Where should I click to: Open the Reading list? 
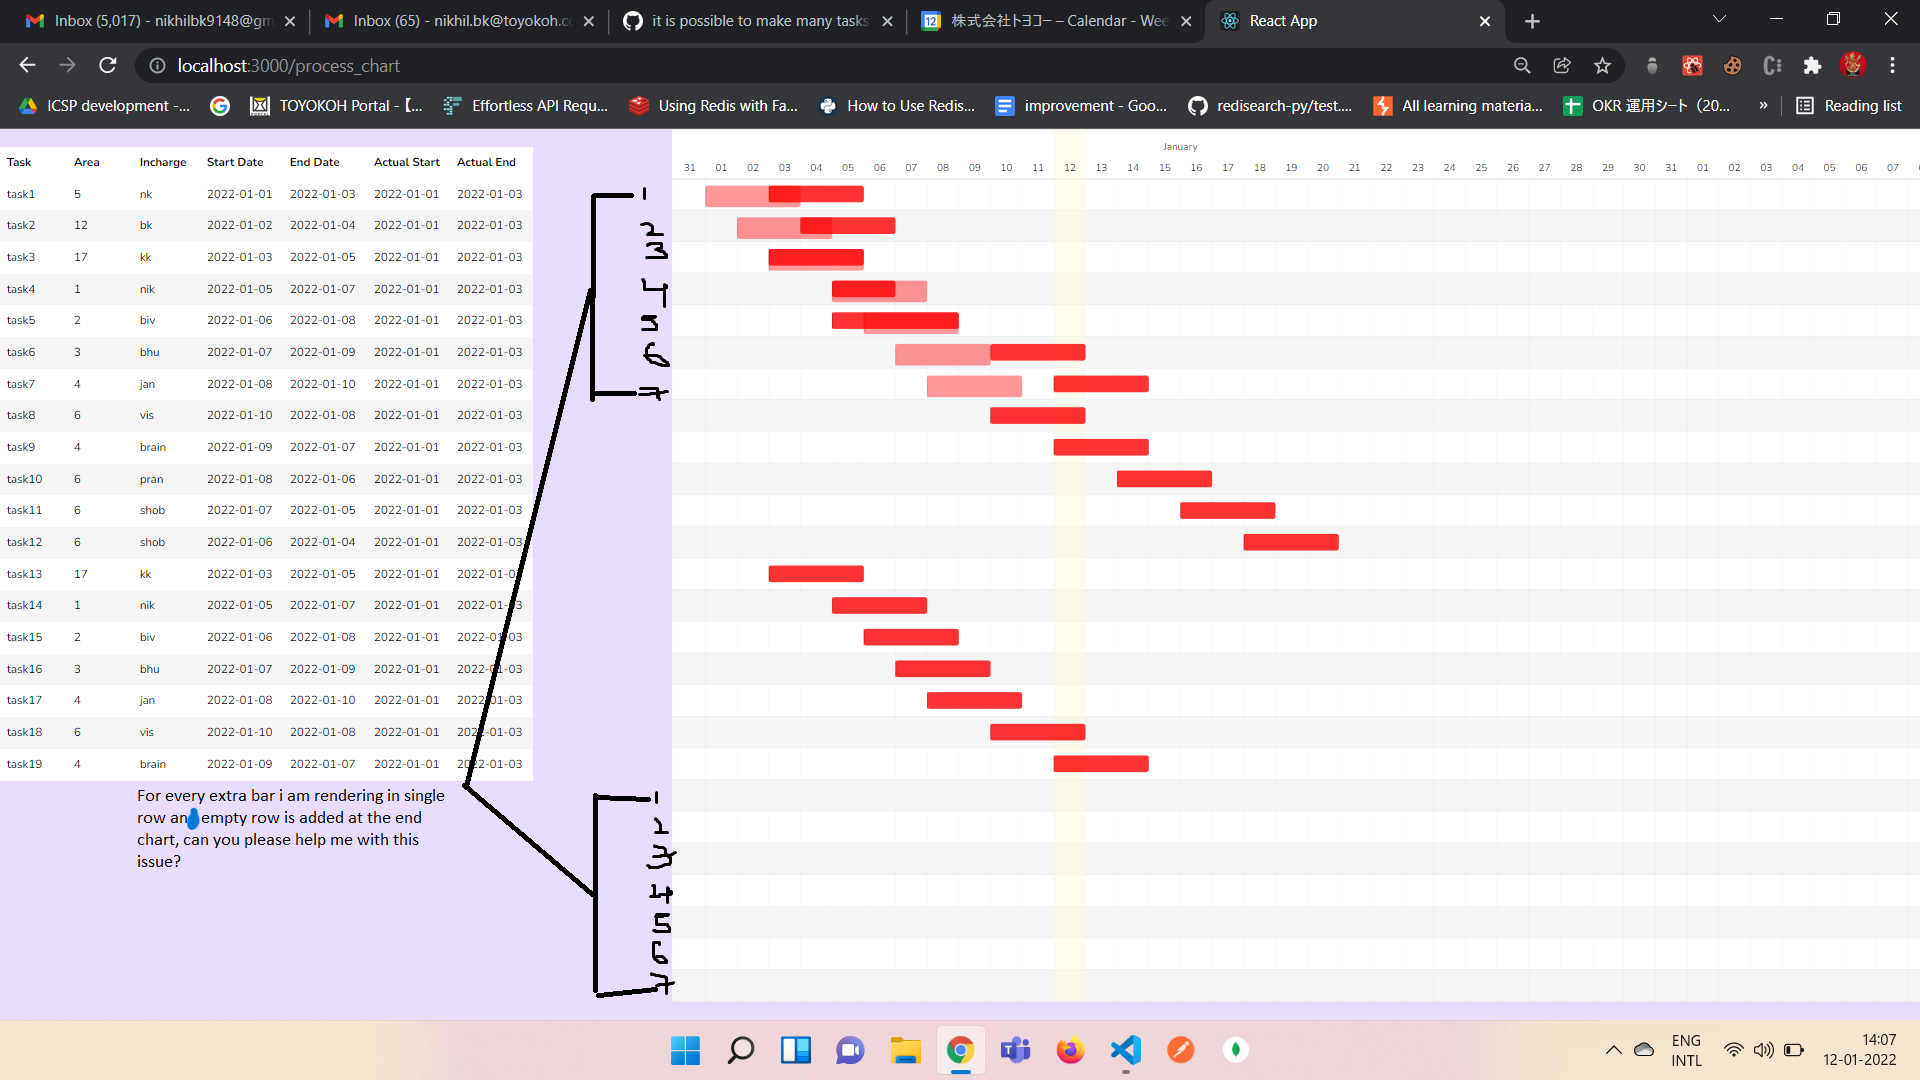click(1849, 106)
